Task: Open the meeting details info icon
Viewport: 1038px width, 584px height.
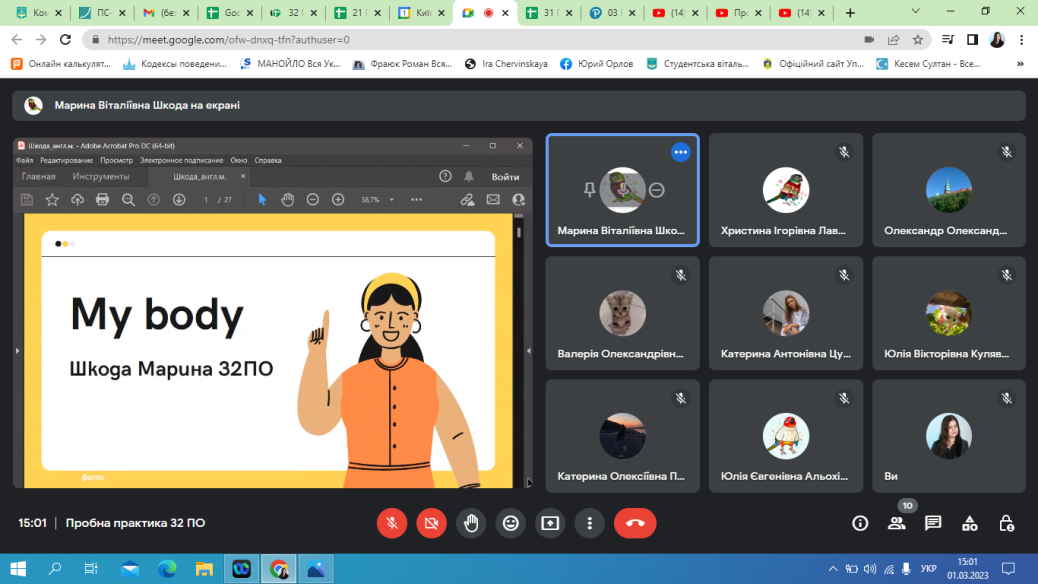Action: (x=859, y=523)
